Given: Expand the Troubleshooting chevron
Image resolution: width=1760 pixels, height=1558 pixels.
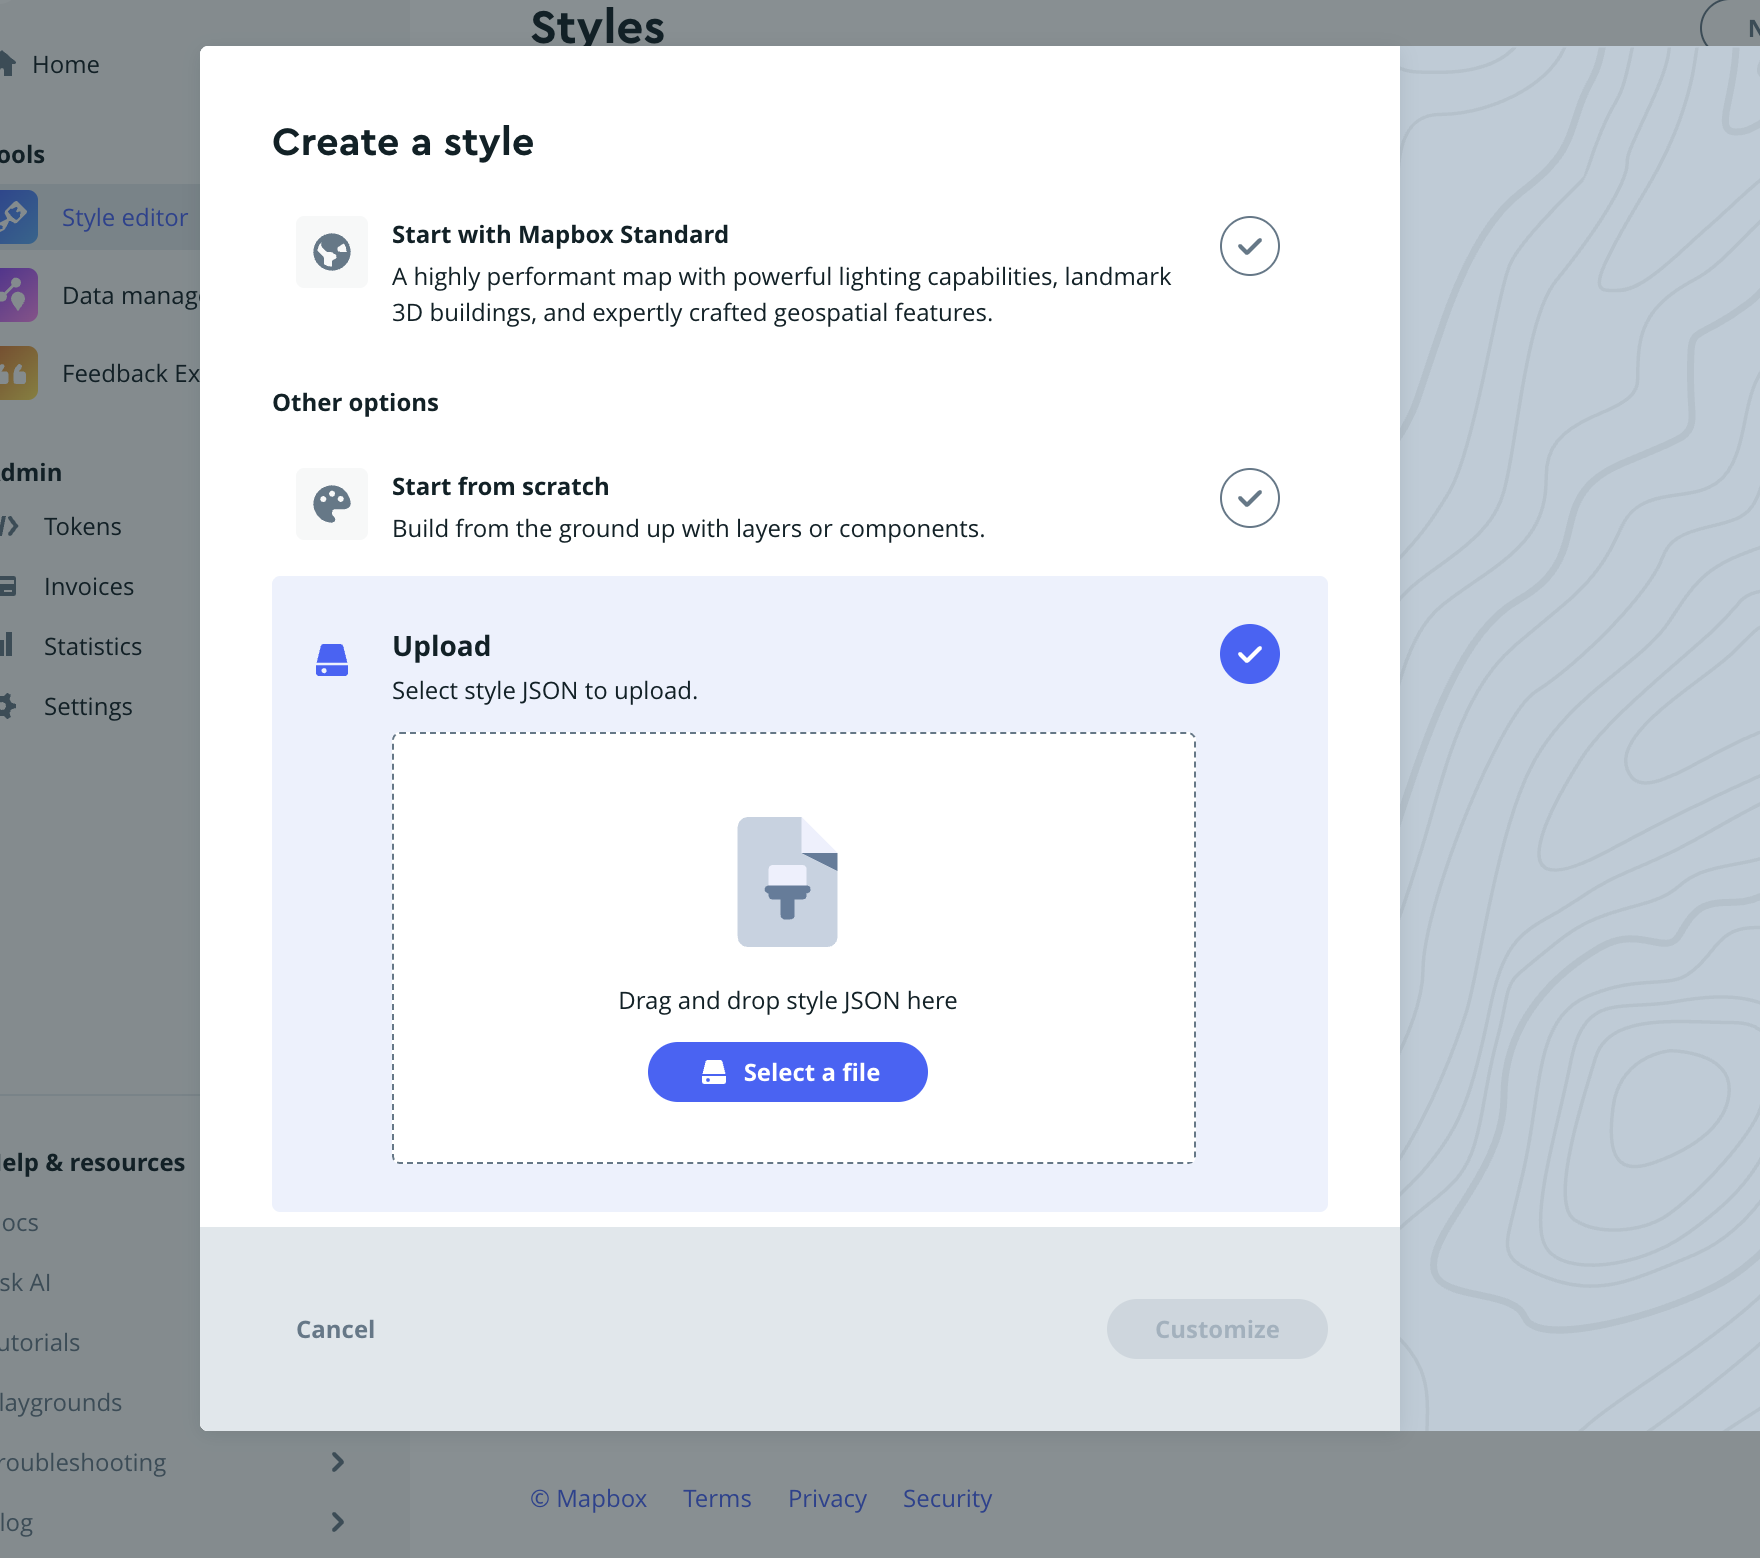Looking at the screenshot, I should [337, 1462].
